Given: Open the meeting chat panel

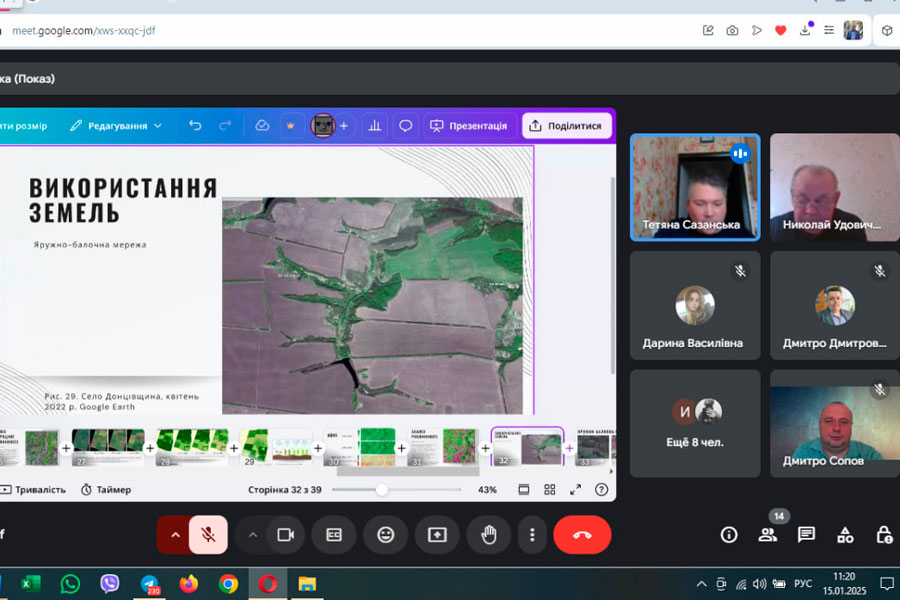Looking at the screenshot, I should (806, 535).
